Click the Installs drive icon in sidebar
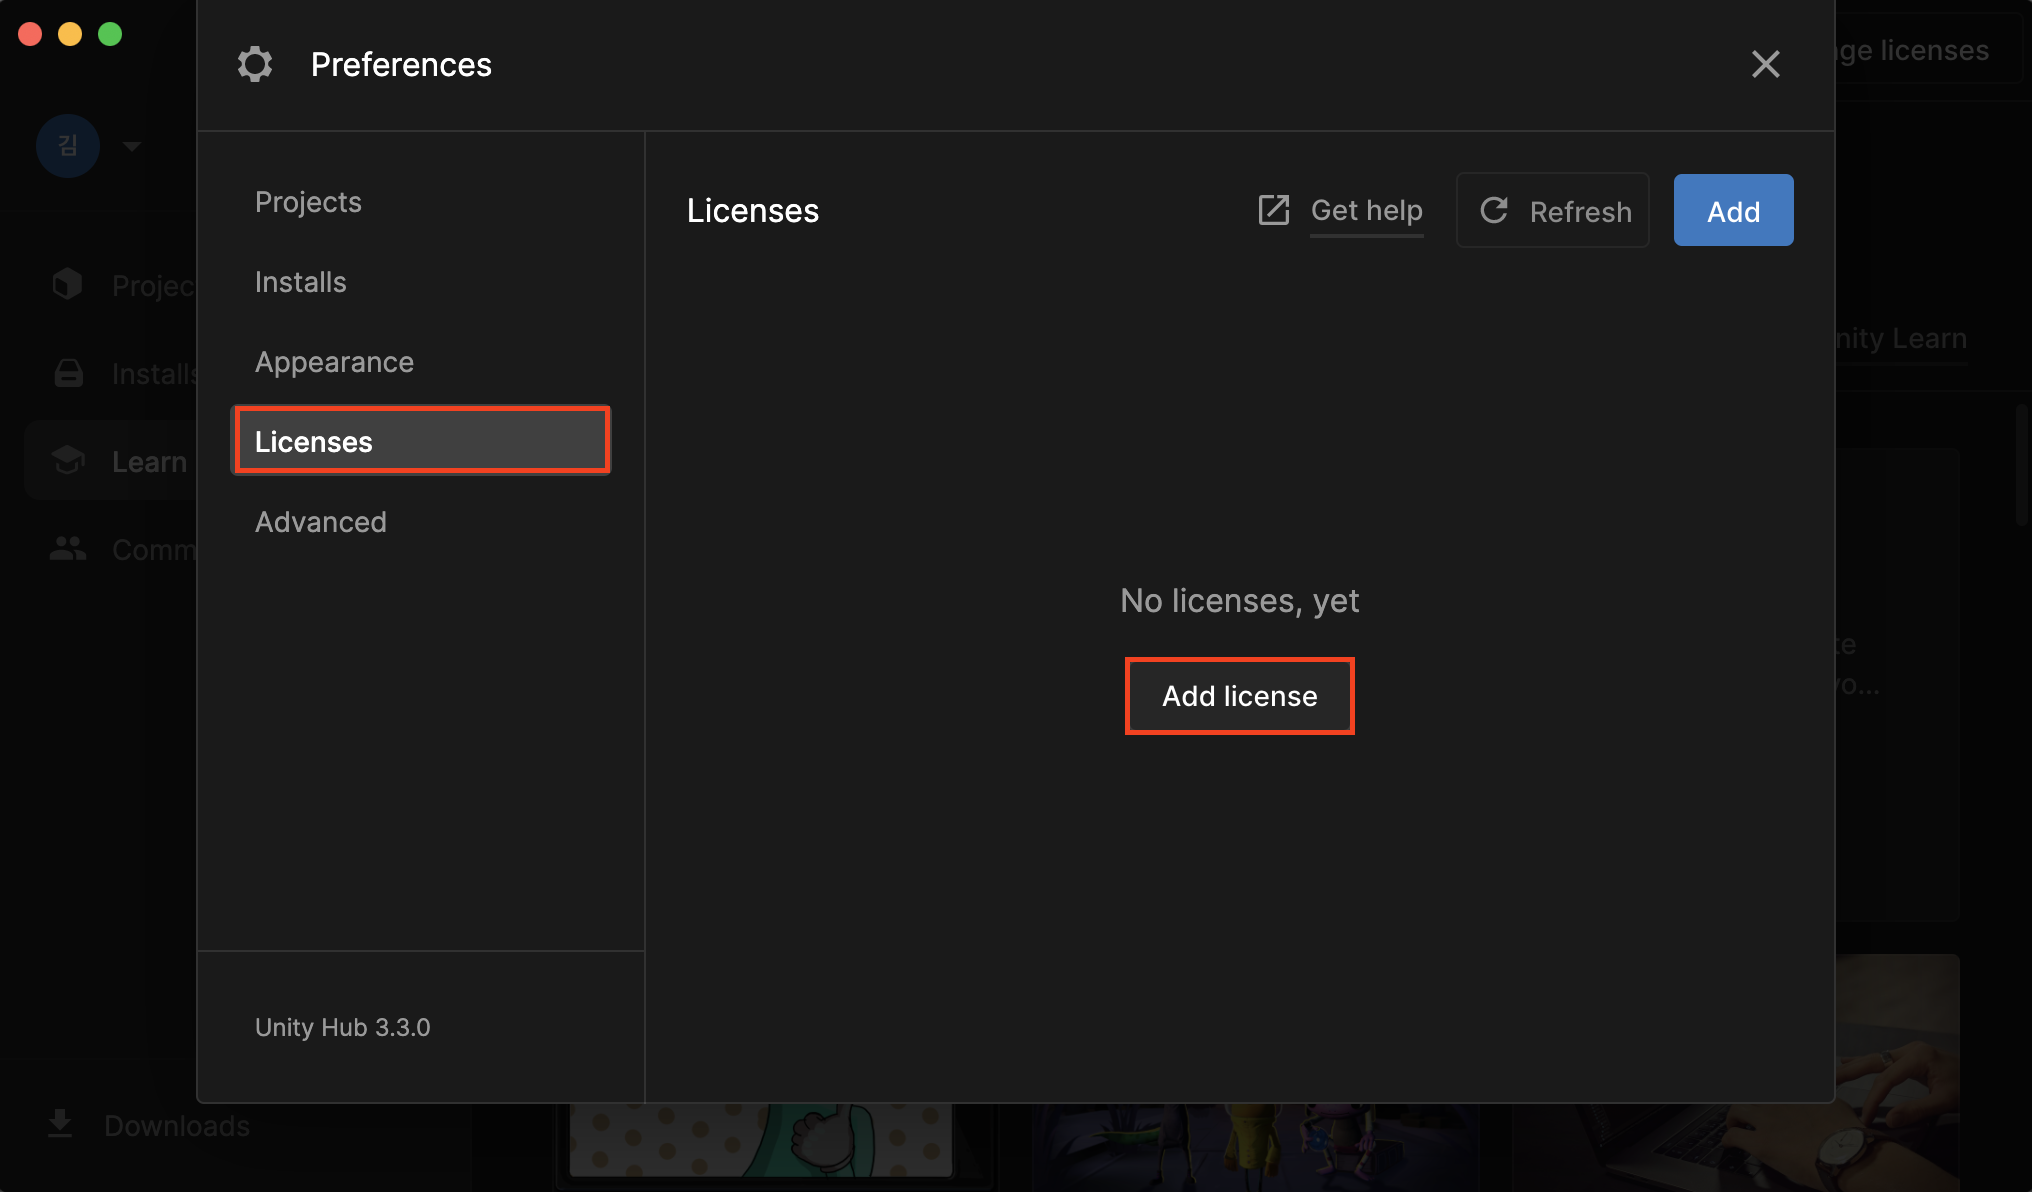Image resolution: width=2032 pixels, height=1192 pixels. [68, 373]
